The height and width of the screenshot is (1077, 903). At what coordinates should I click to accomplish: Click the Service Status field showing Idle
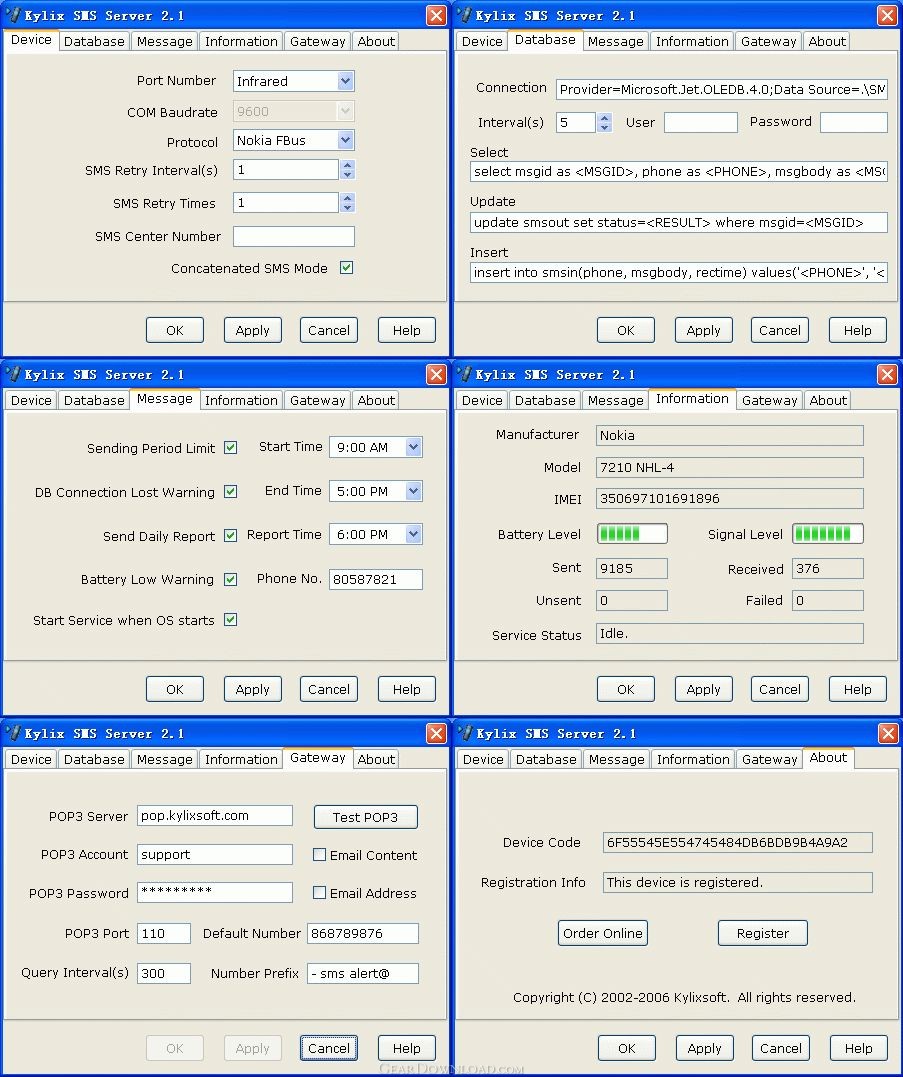(730, 633)
